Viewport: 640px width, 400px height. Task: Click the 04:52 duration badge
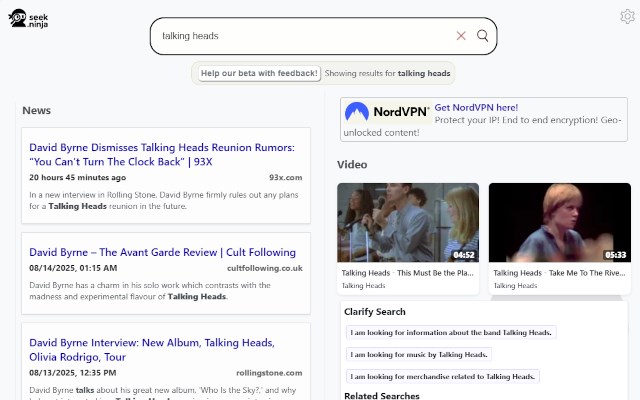click(x=464, y=255)
